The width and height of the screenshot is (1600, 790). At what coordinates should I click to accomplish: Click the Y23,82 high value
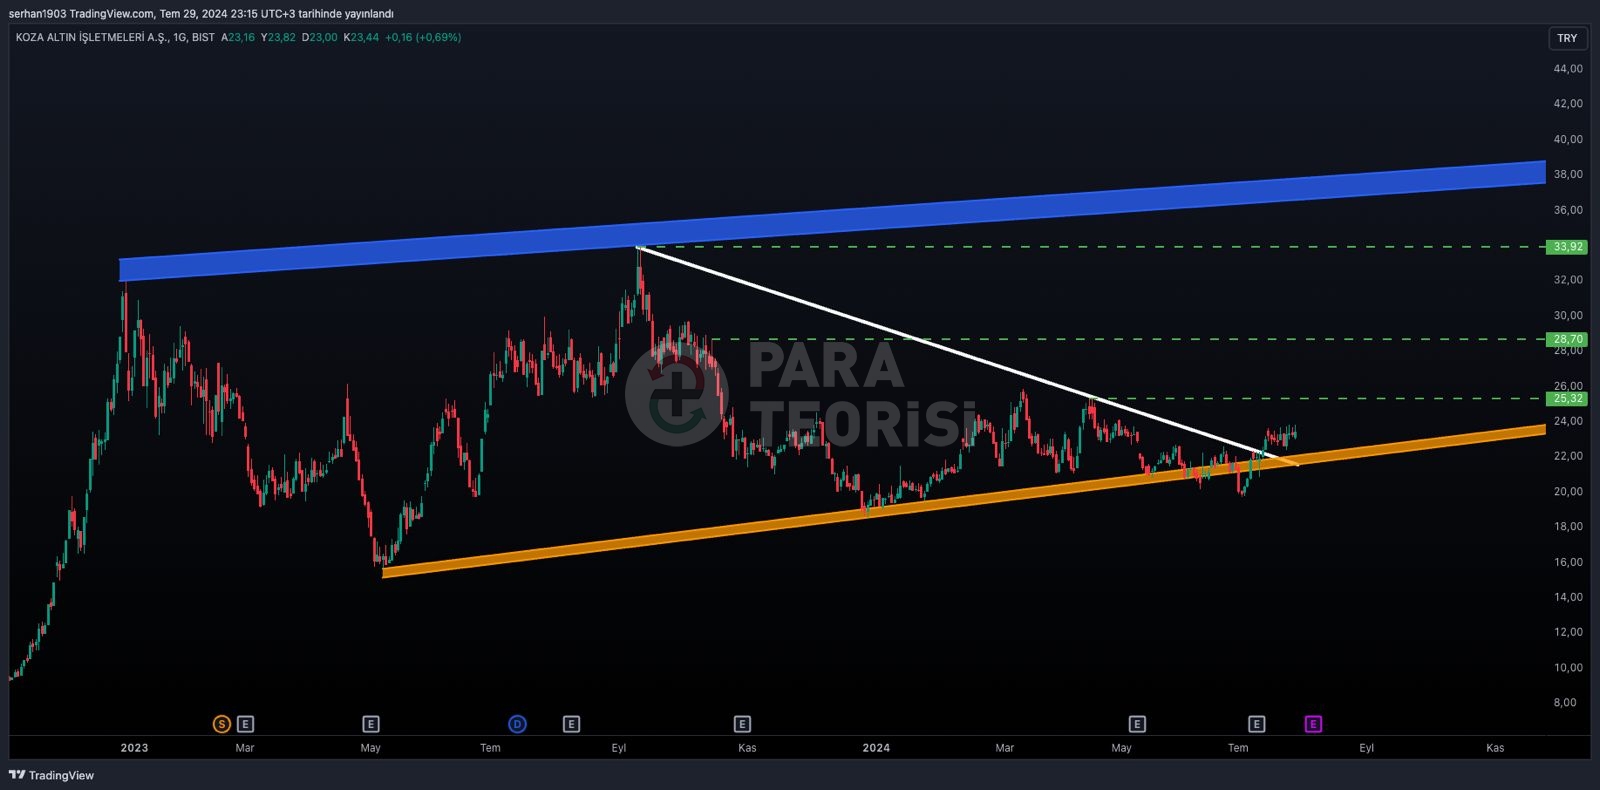(x=278, y=37)
